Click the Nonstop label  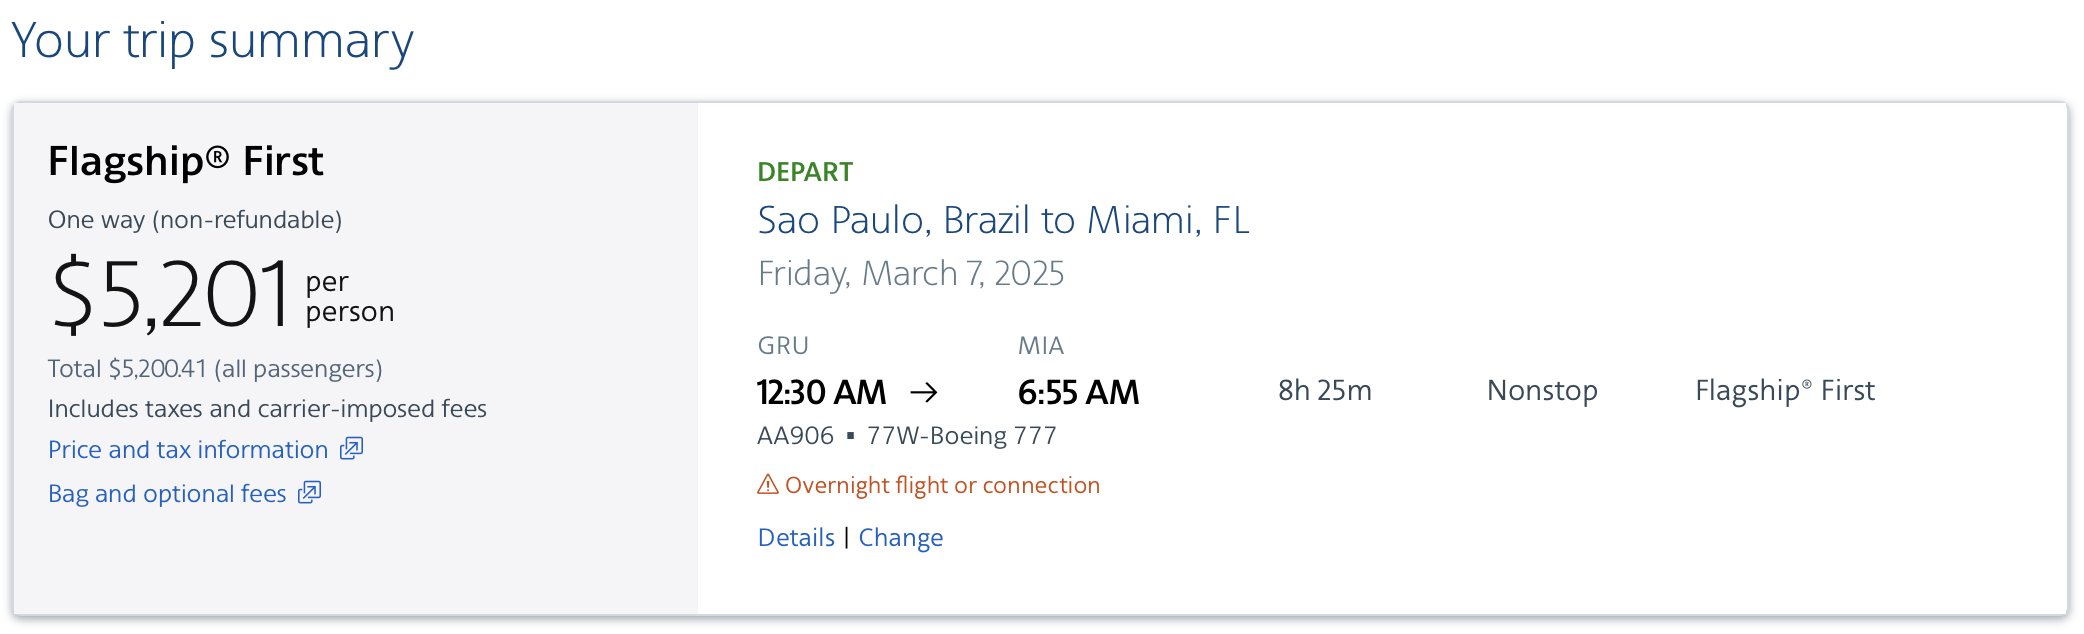coord(1542,390)
